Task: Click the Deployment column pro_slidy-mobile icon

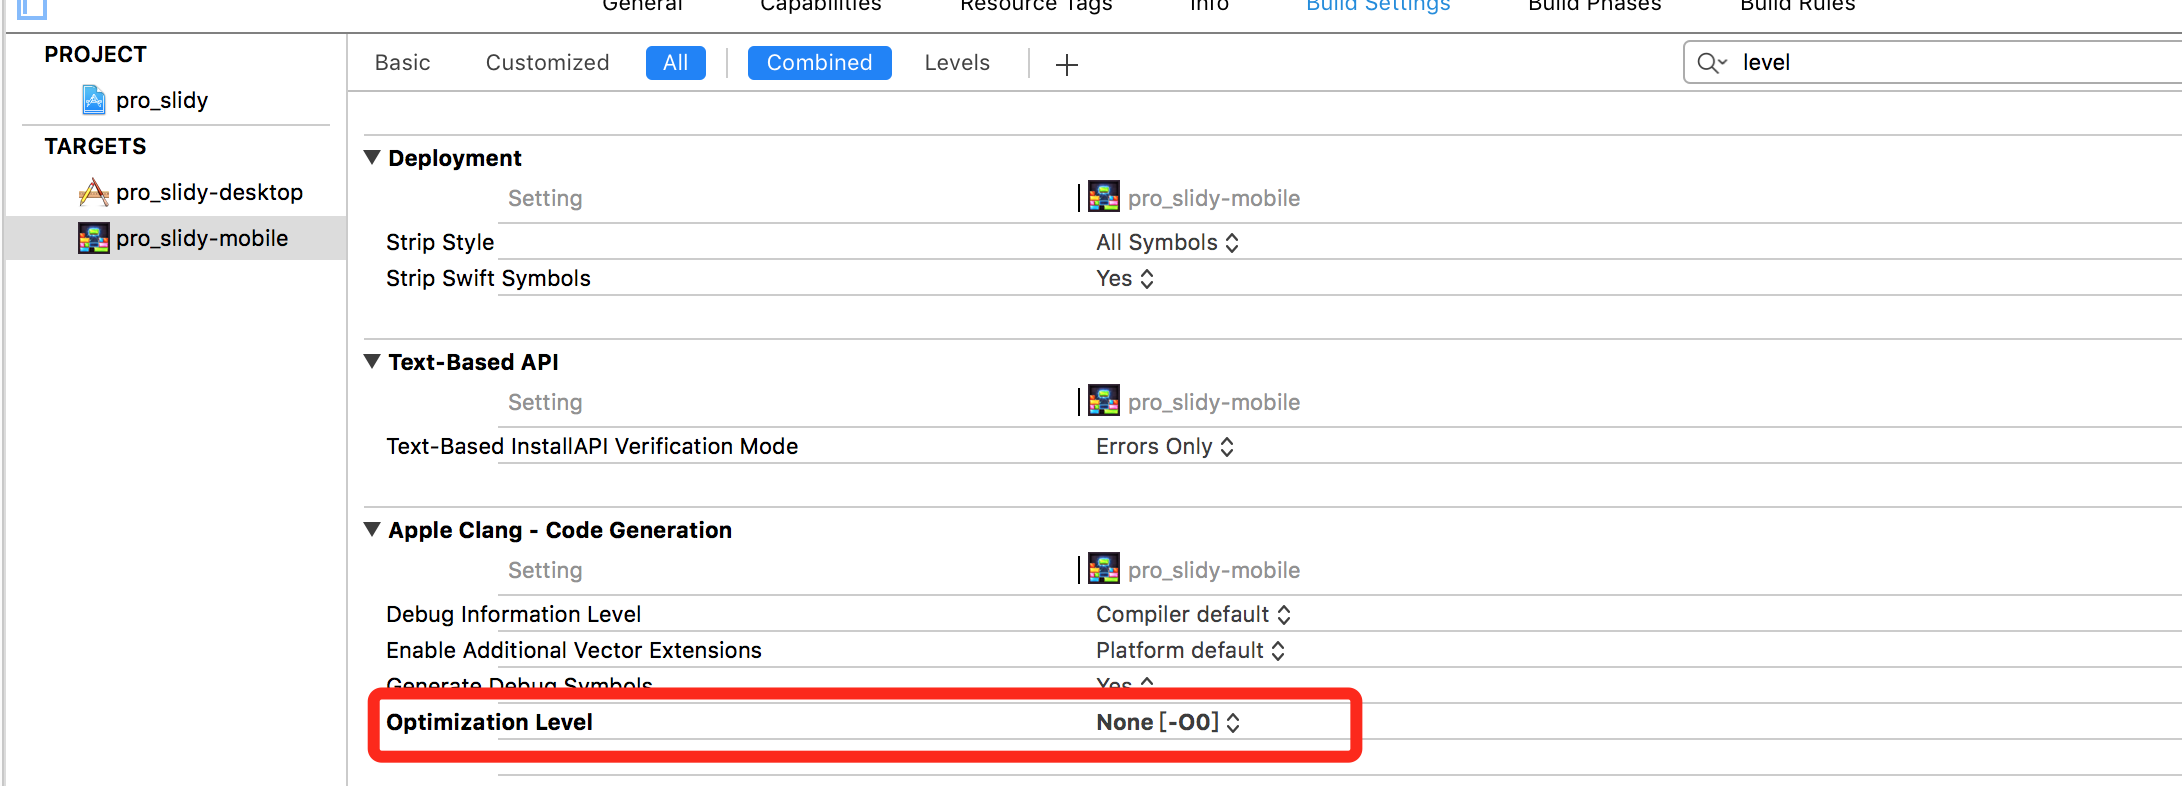Action: pos(1104,198)
